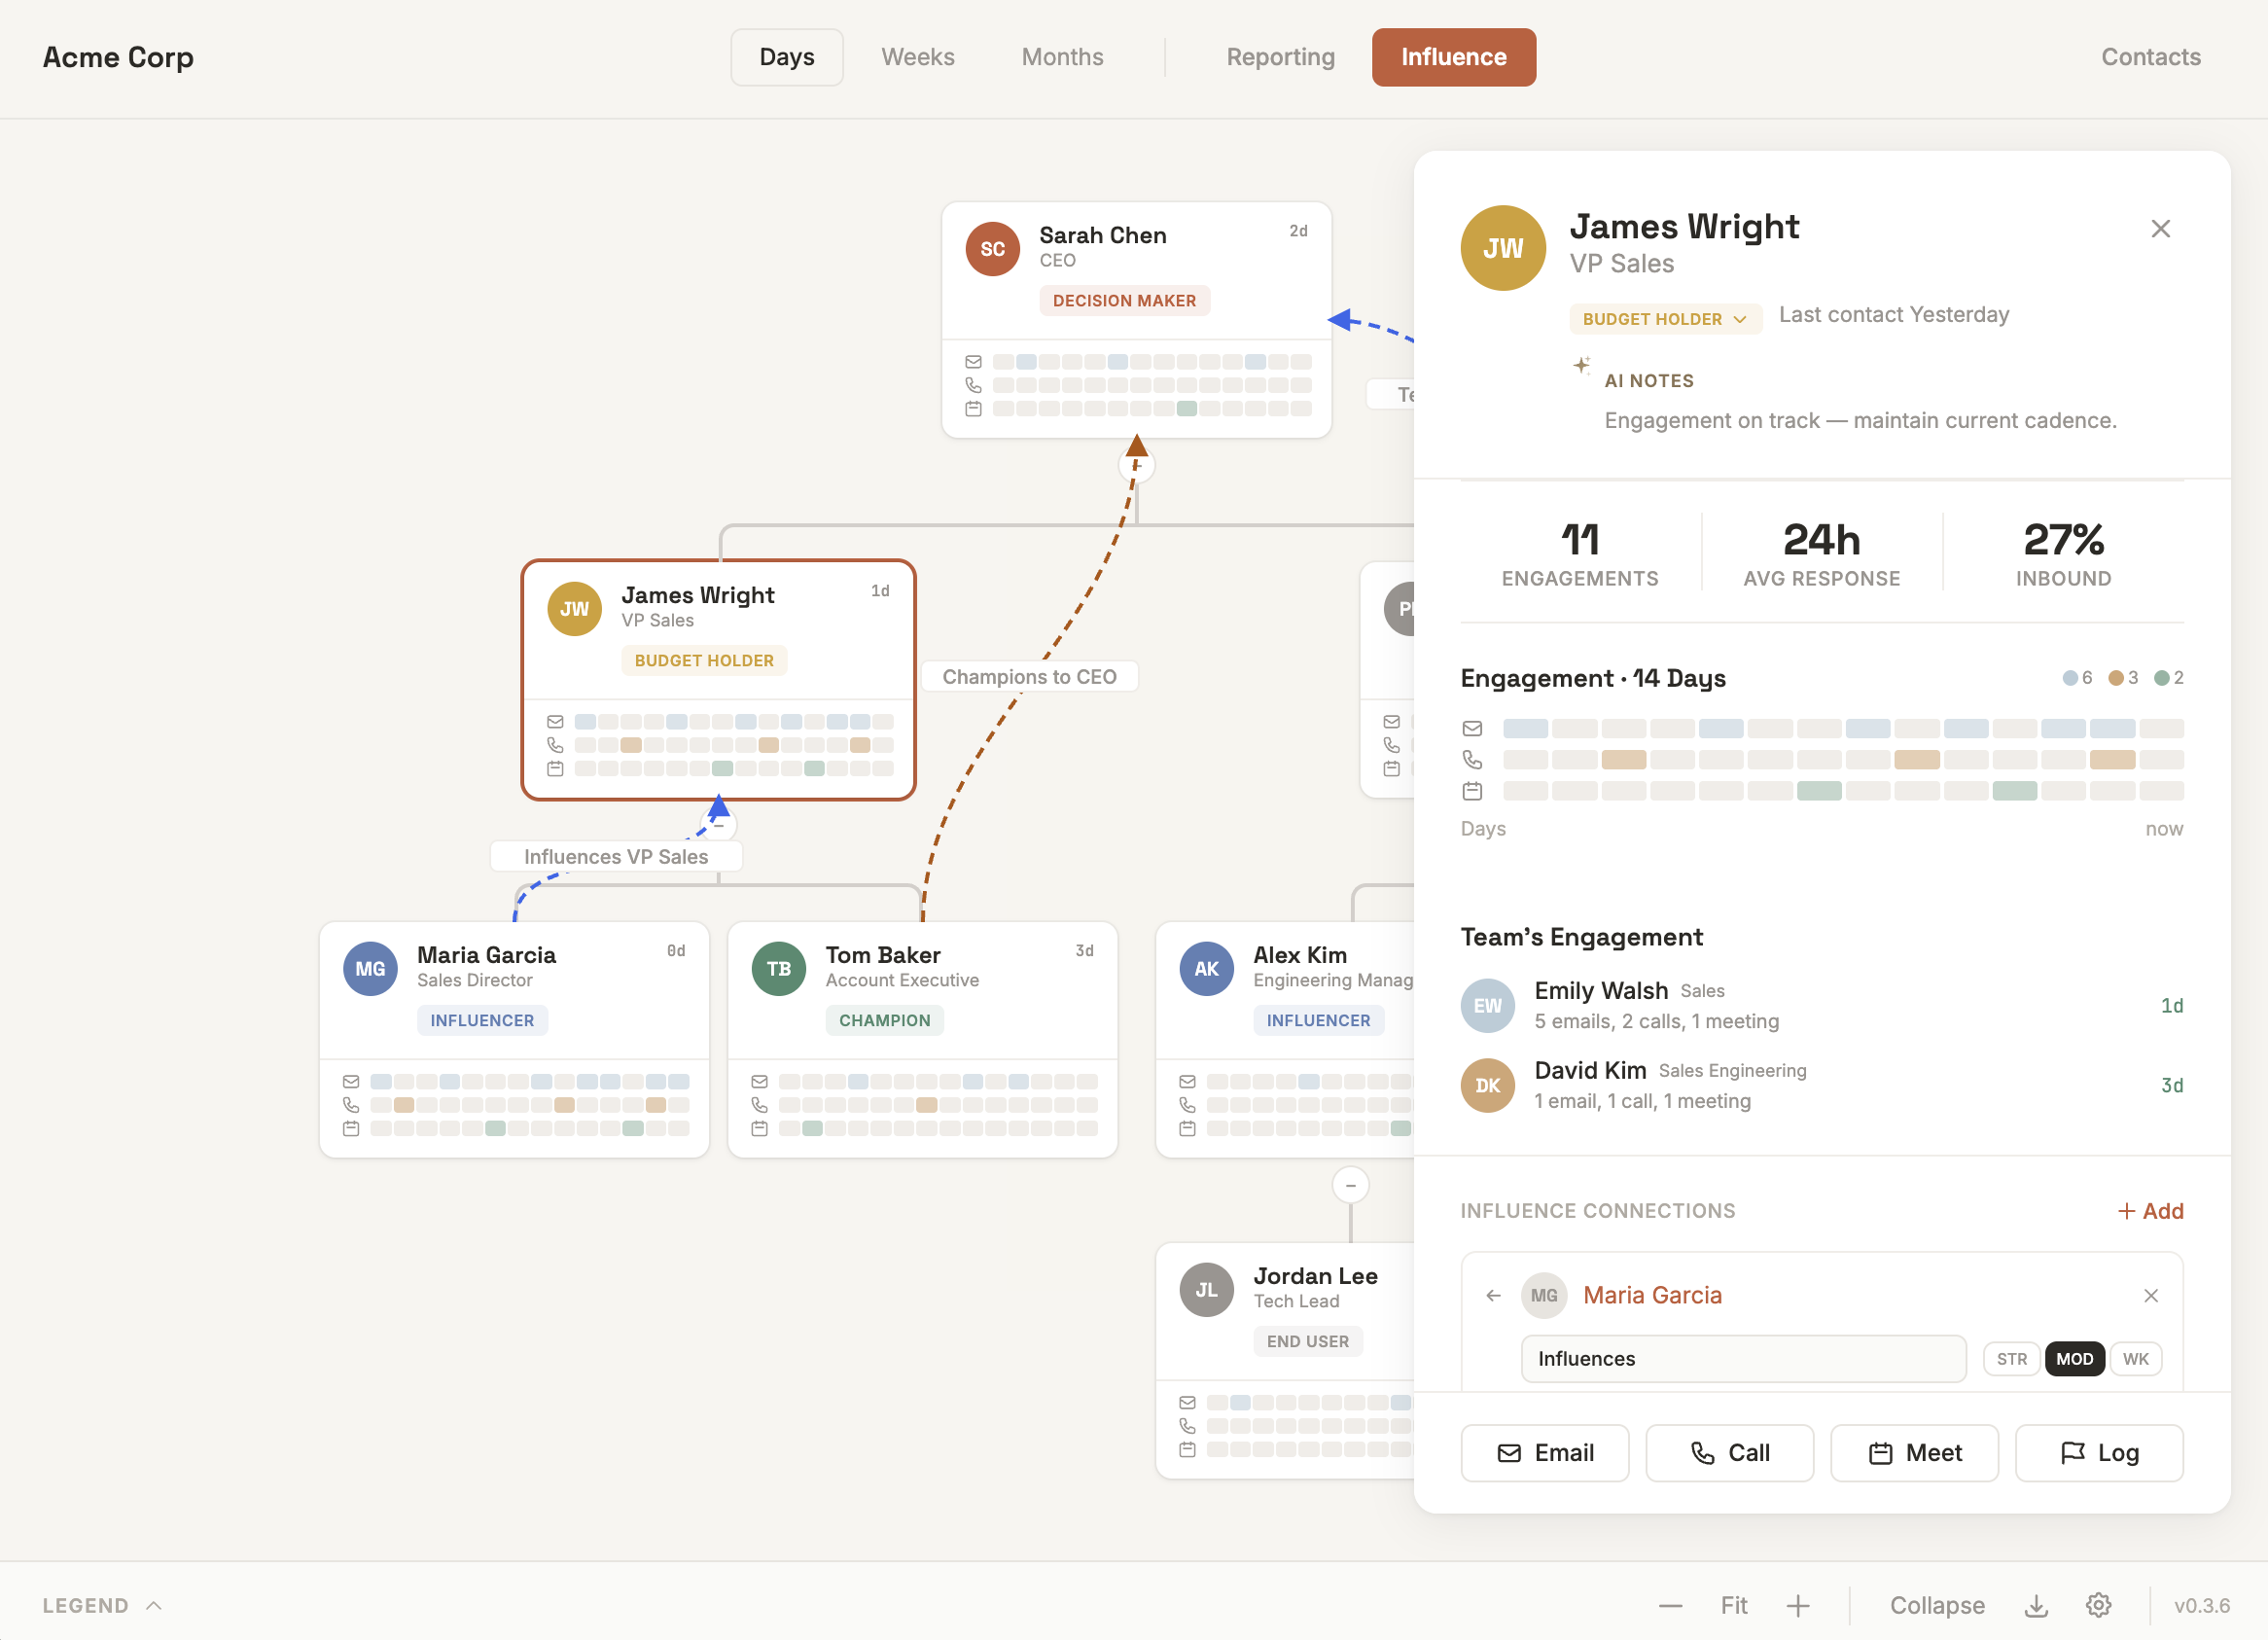Click the back arrow on Maria Garcia connection card
Image resolution: width=2268 pixels, height=1640 pixels.
[1493, 1295]
